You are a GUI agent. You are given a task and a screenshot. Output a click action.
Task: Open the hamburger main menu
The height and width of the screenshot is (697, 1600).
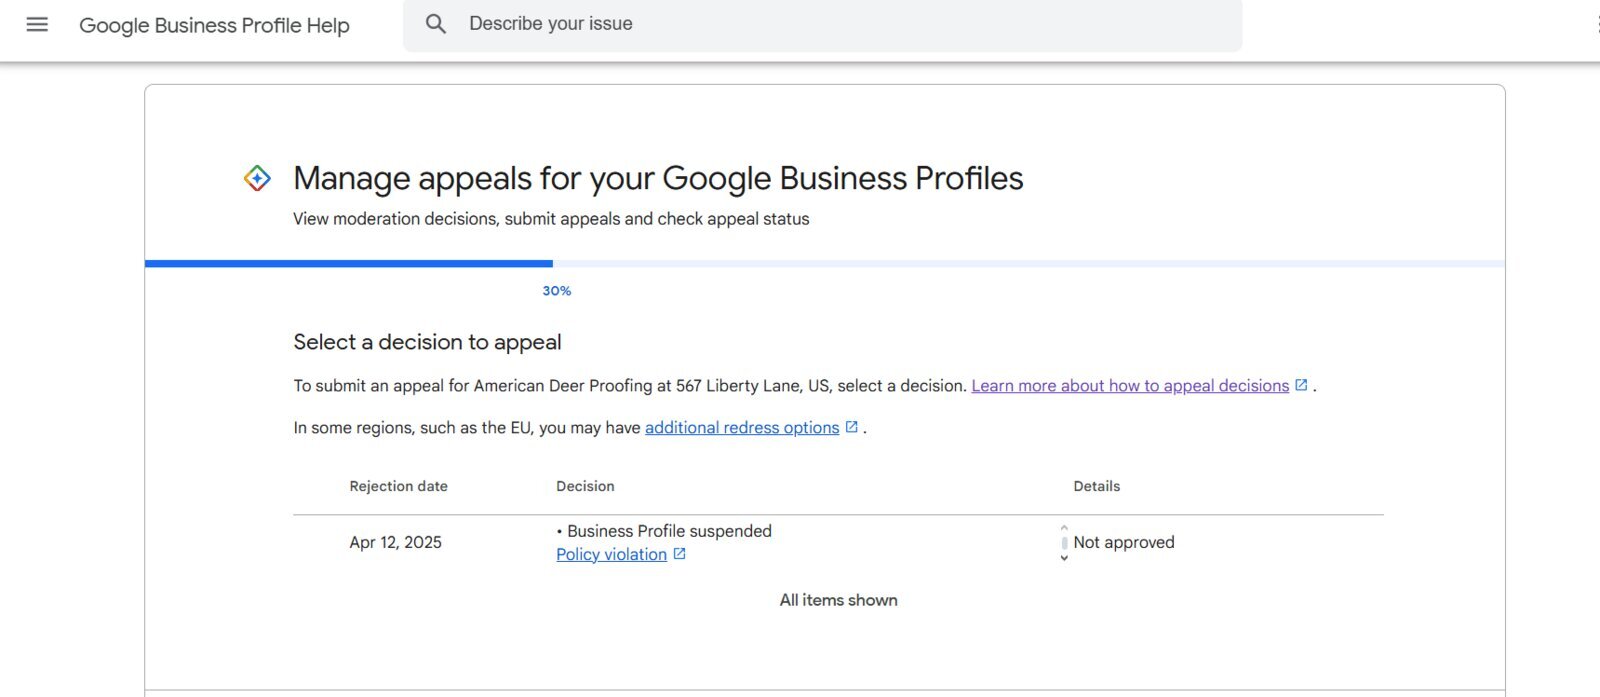37,24
